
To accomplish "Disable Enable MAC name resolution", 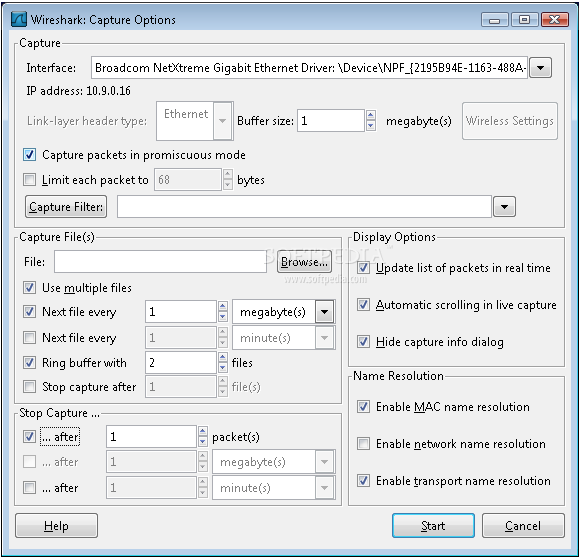I will click(x=363, y=407).
